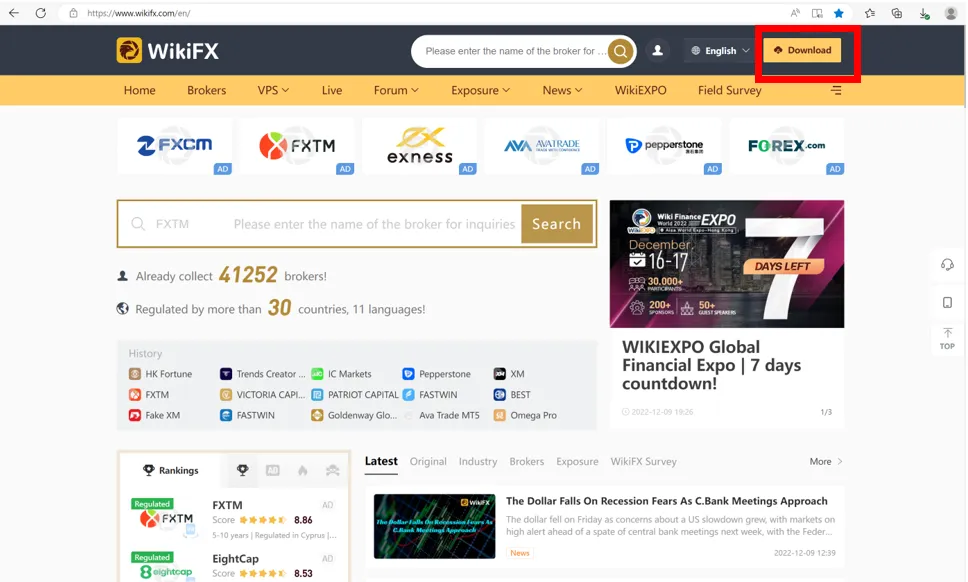This screenshot has width=968, height=582.
Task: Switch to the Original news tab
Action: click(x=428, y=461)
